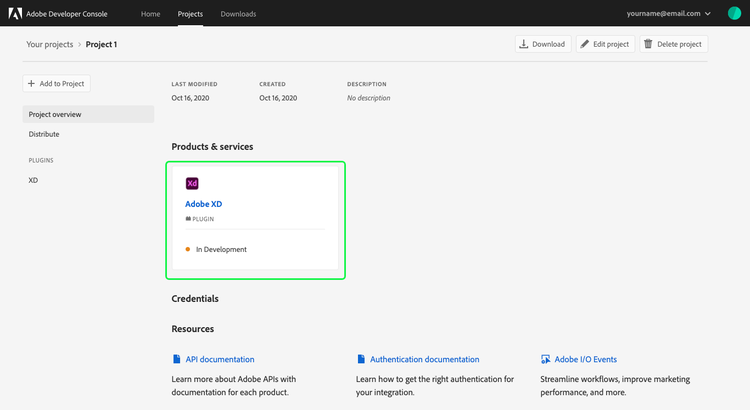Open the Adobe I/O Events link
750x410 pixels.
tap(585, 359)
